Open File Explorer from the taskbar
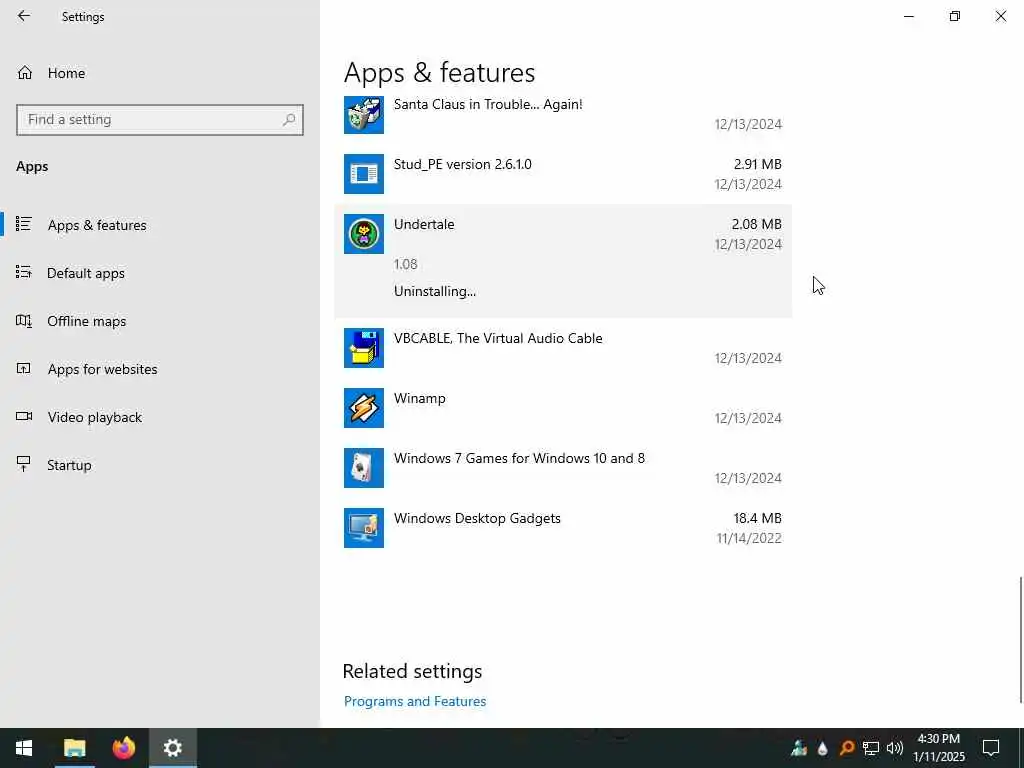 (74, 748)
